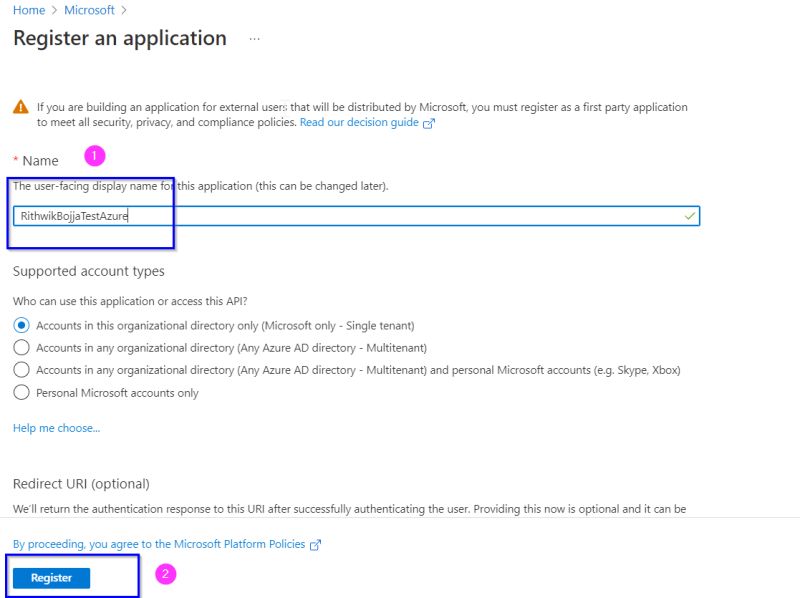Open the Microsoft breadcrumb entry
The width and height of the screenshot is (800, 598).
(88, 10)
